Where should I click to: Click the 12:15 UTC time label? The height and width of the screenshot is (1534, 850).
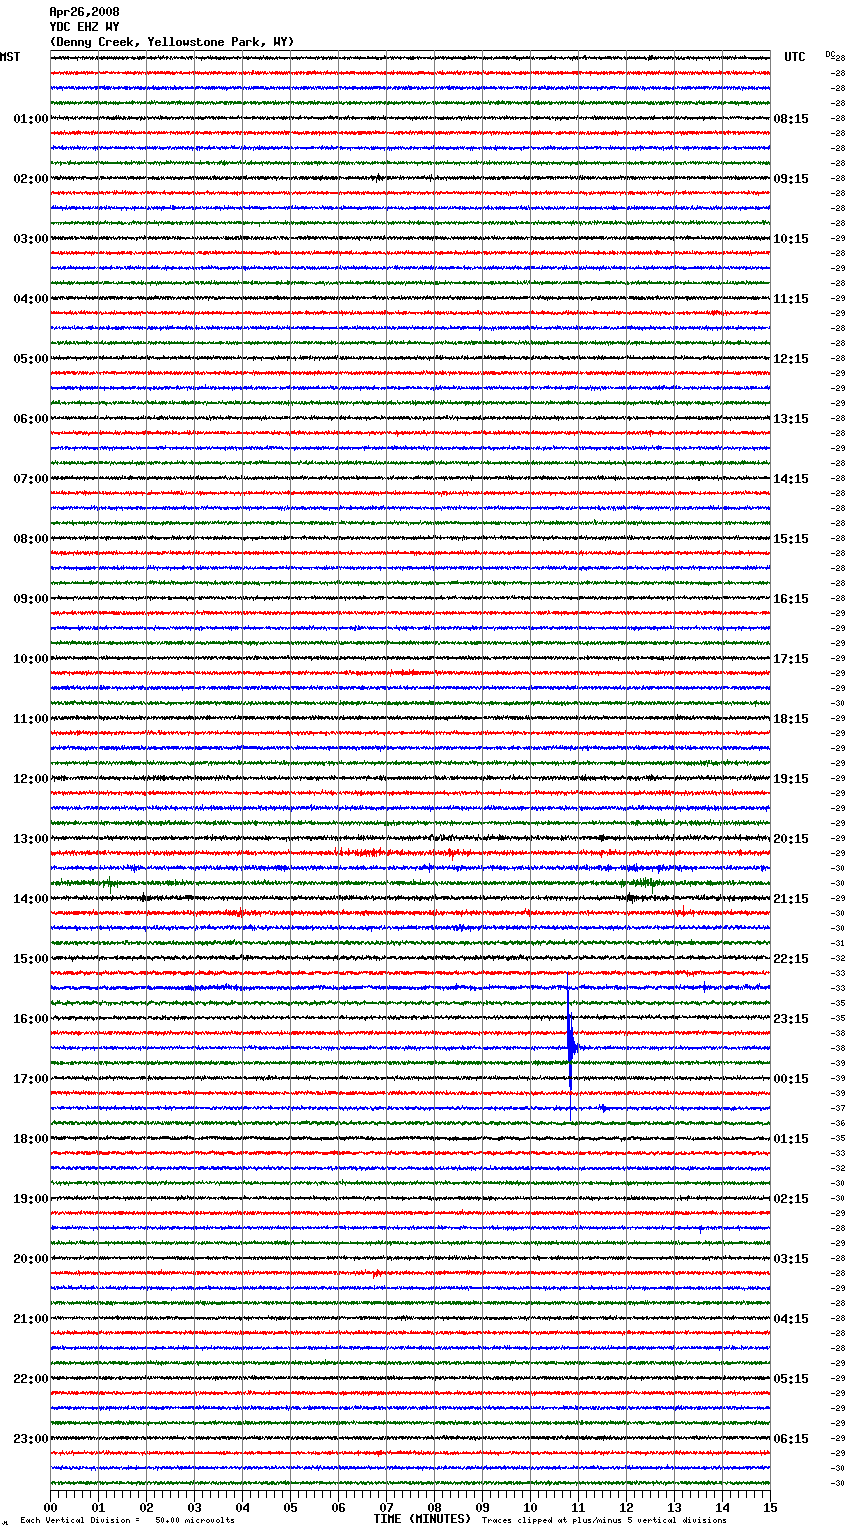click(791, 359)
